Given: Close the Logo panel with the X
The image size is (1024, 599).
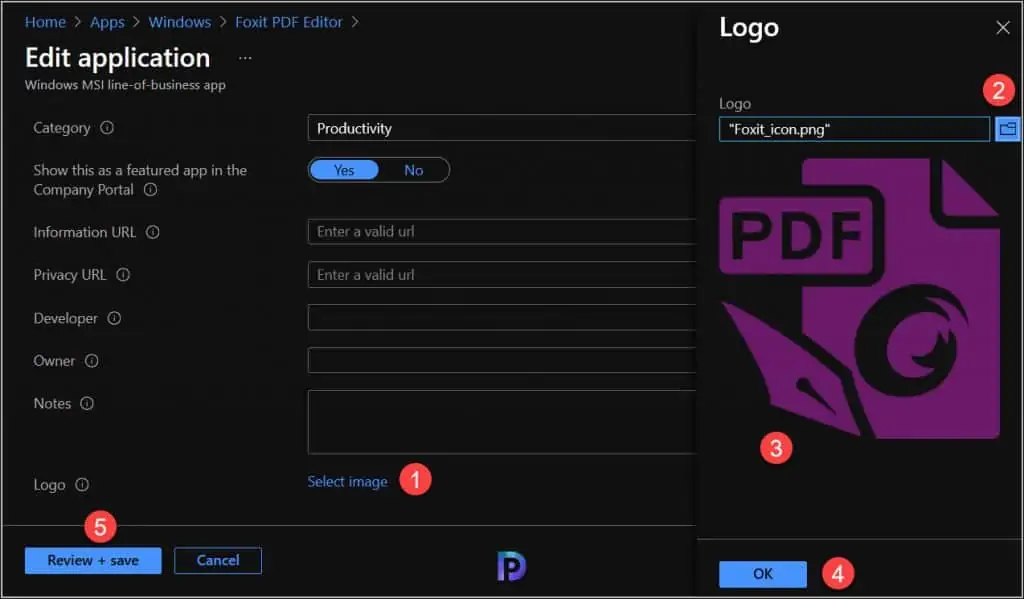Looking at the screenshot, I should coord(1002,28).
